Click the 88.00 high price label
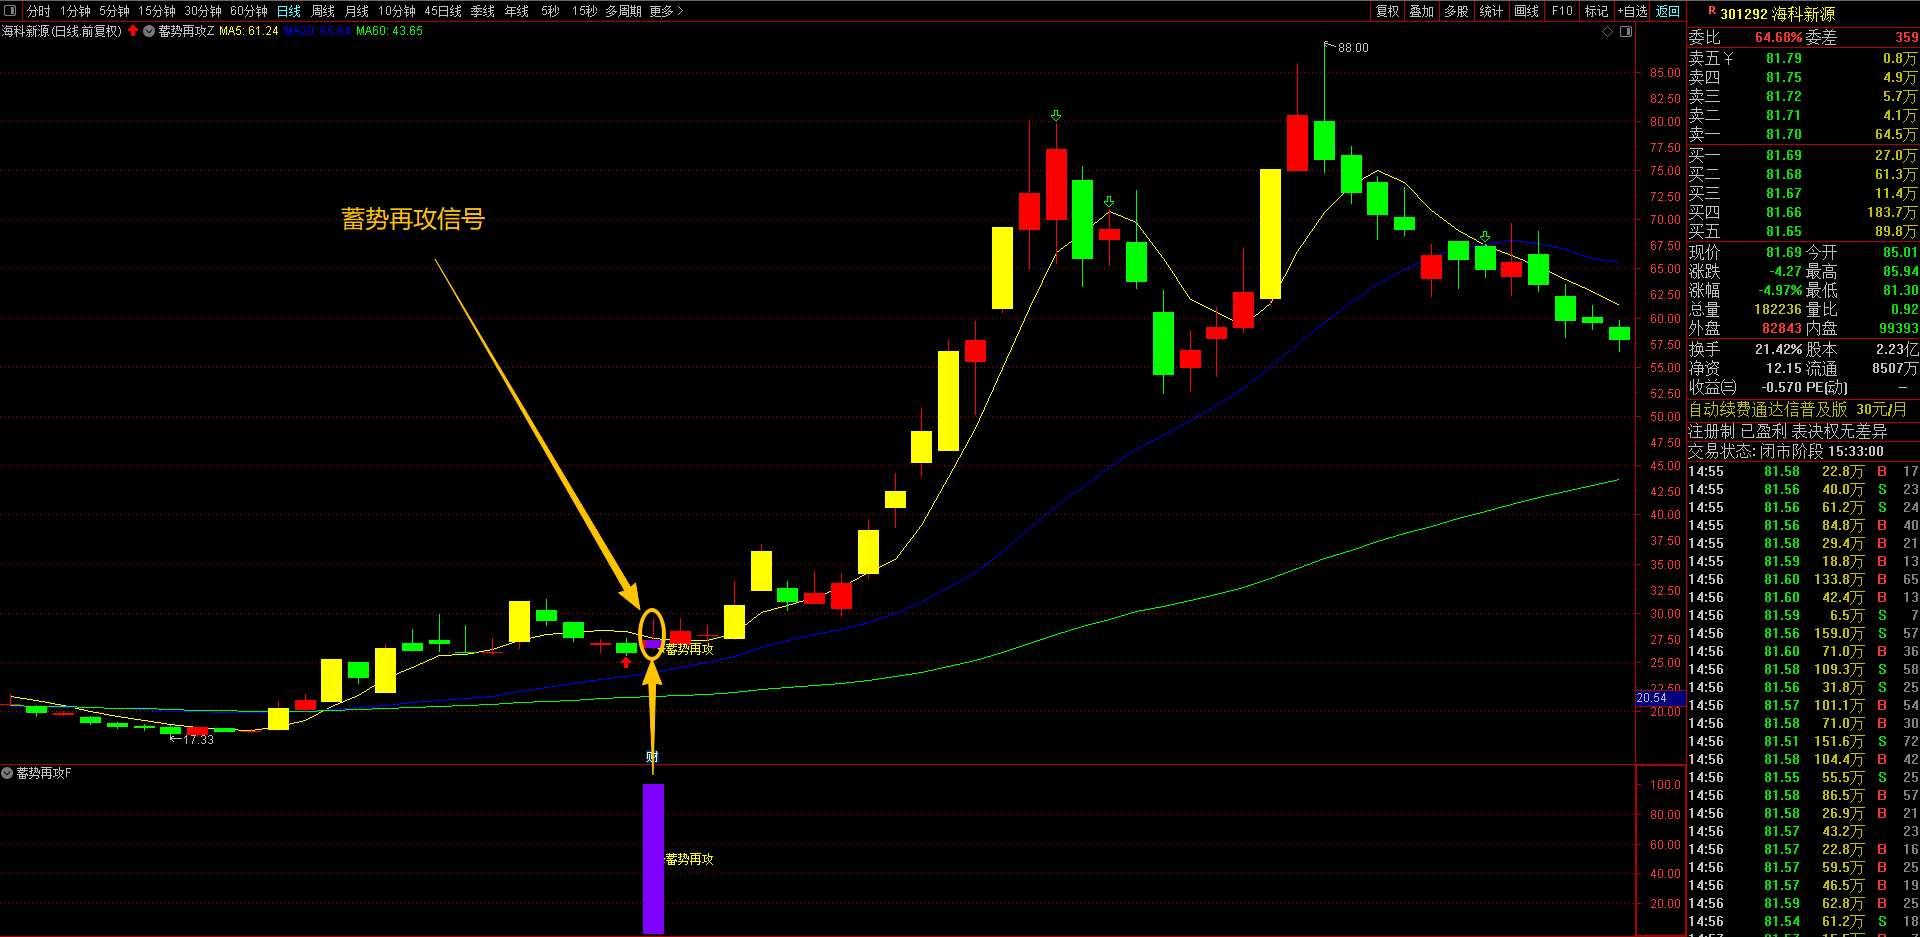 tap(1353, 48)
